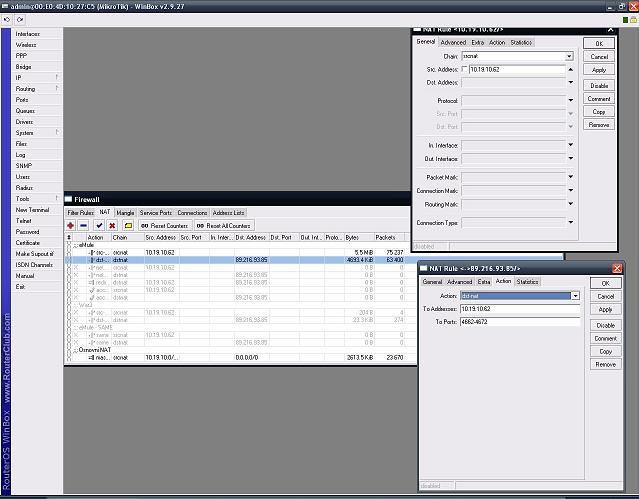The width and height of the screenshot is (639, 499).
Task: Open Connections tab in Firewall window
Action: coord(192,213)
